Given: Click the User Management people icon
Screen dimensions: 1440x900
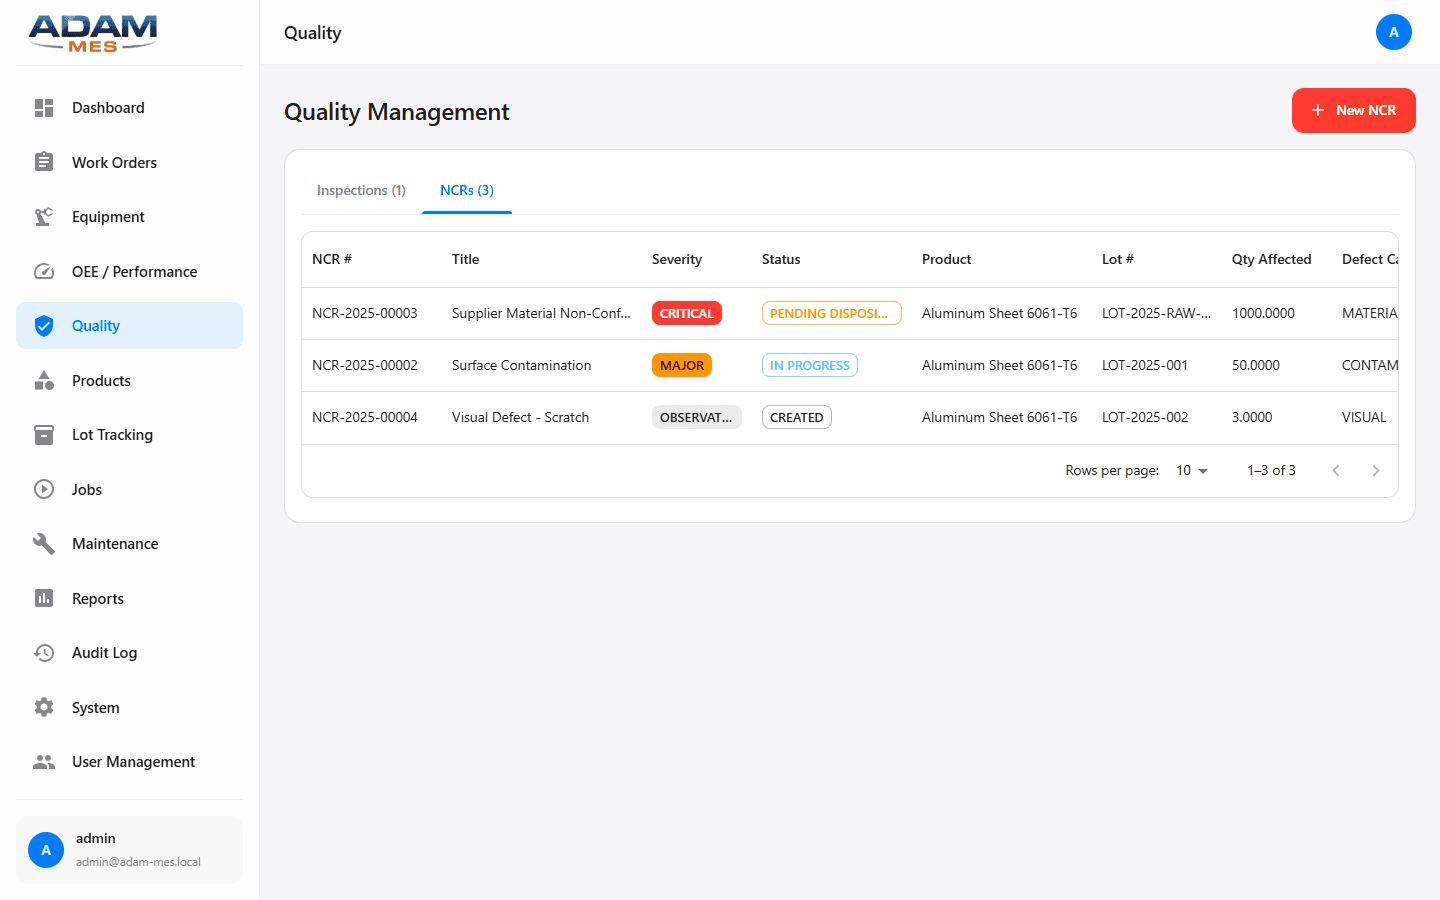Looking at the screenshot, I should click(x=44, y=761).
